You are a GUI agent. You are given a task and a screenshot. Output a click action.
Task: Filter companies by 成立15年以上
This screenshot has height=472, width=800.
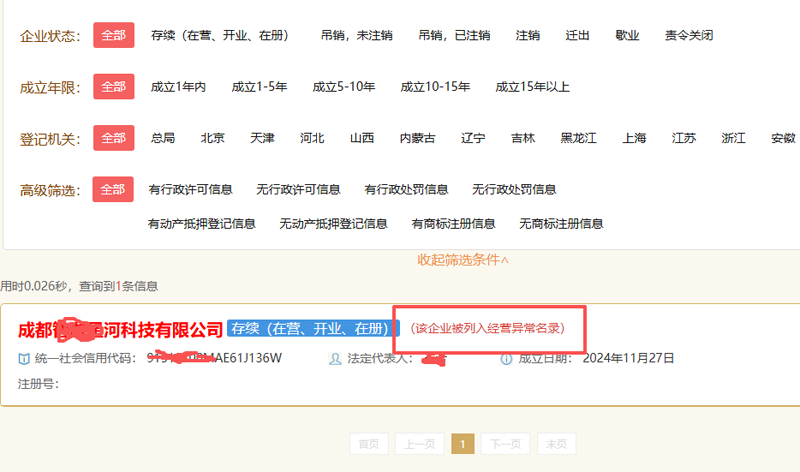coord(533,87)
